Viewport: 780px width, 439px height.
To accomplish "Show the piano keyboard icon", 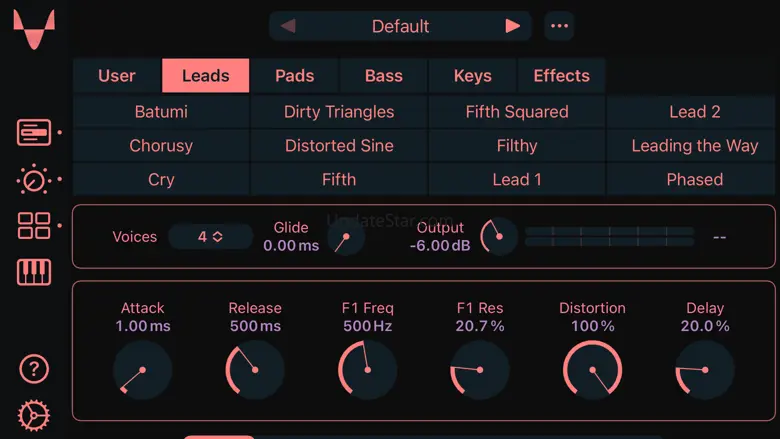I will point(33,272).
